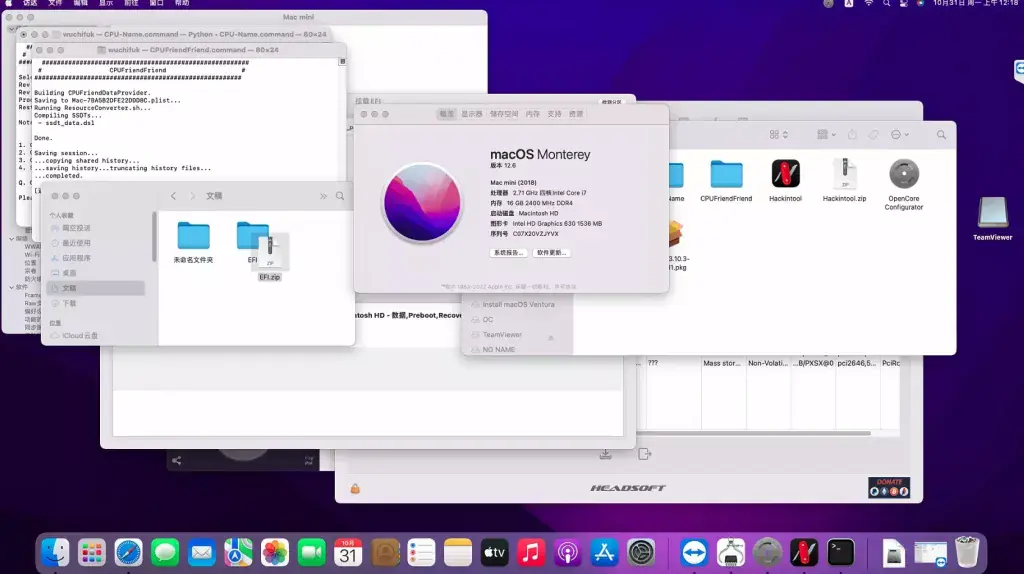Click the lock icon in Hackintool window
1024x574 pixels.
pos(355,488)
